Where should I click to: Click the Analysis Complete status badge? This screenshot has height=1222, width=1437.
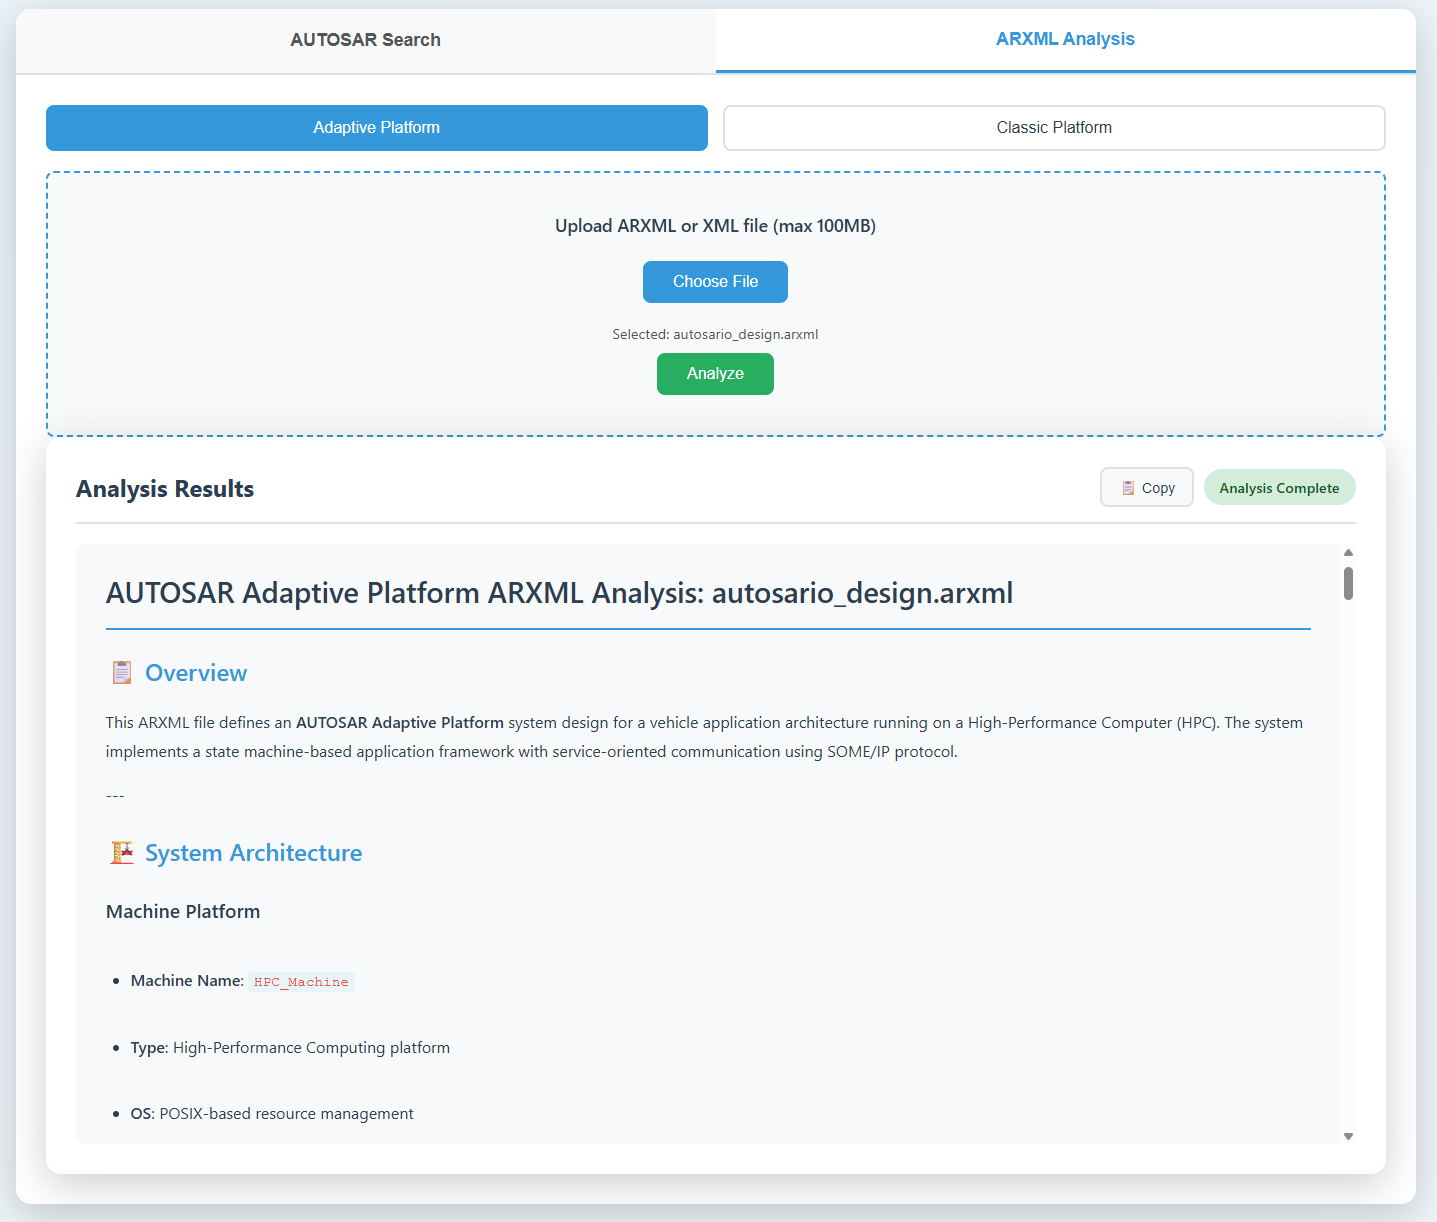tap(1279, 488)
